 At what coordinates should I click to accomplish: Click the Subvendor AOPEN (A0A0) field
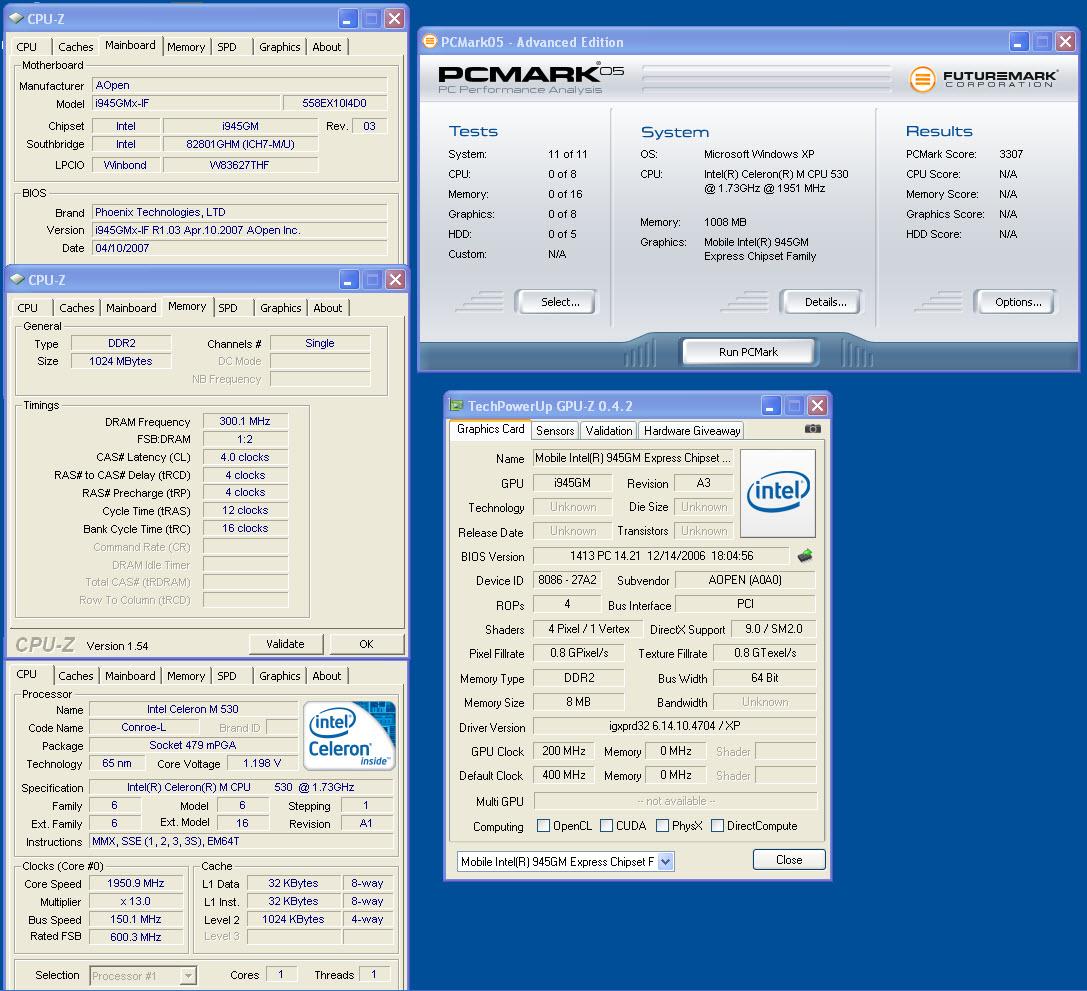tap(745, 580)
